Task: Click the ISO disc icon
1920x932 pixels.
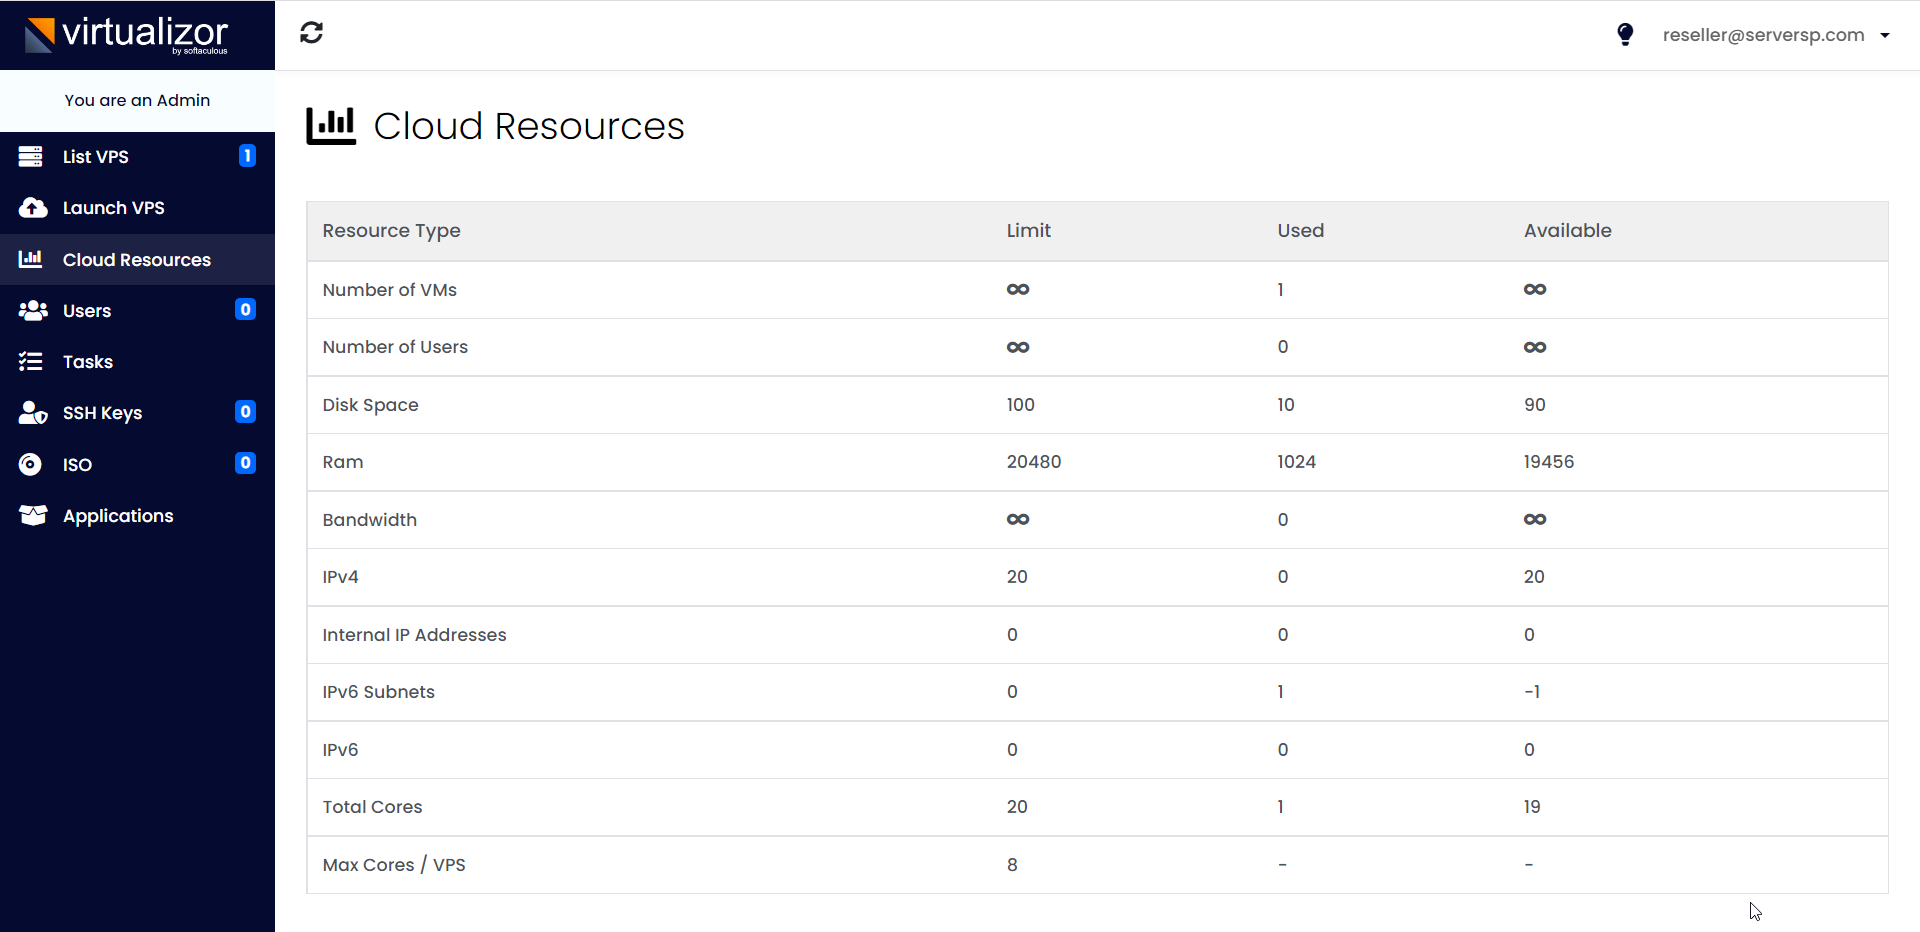Action: [31, 465]
